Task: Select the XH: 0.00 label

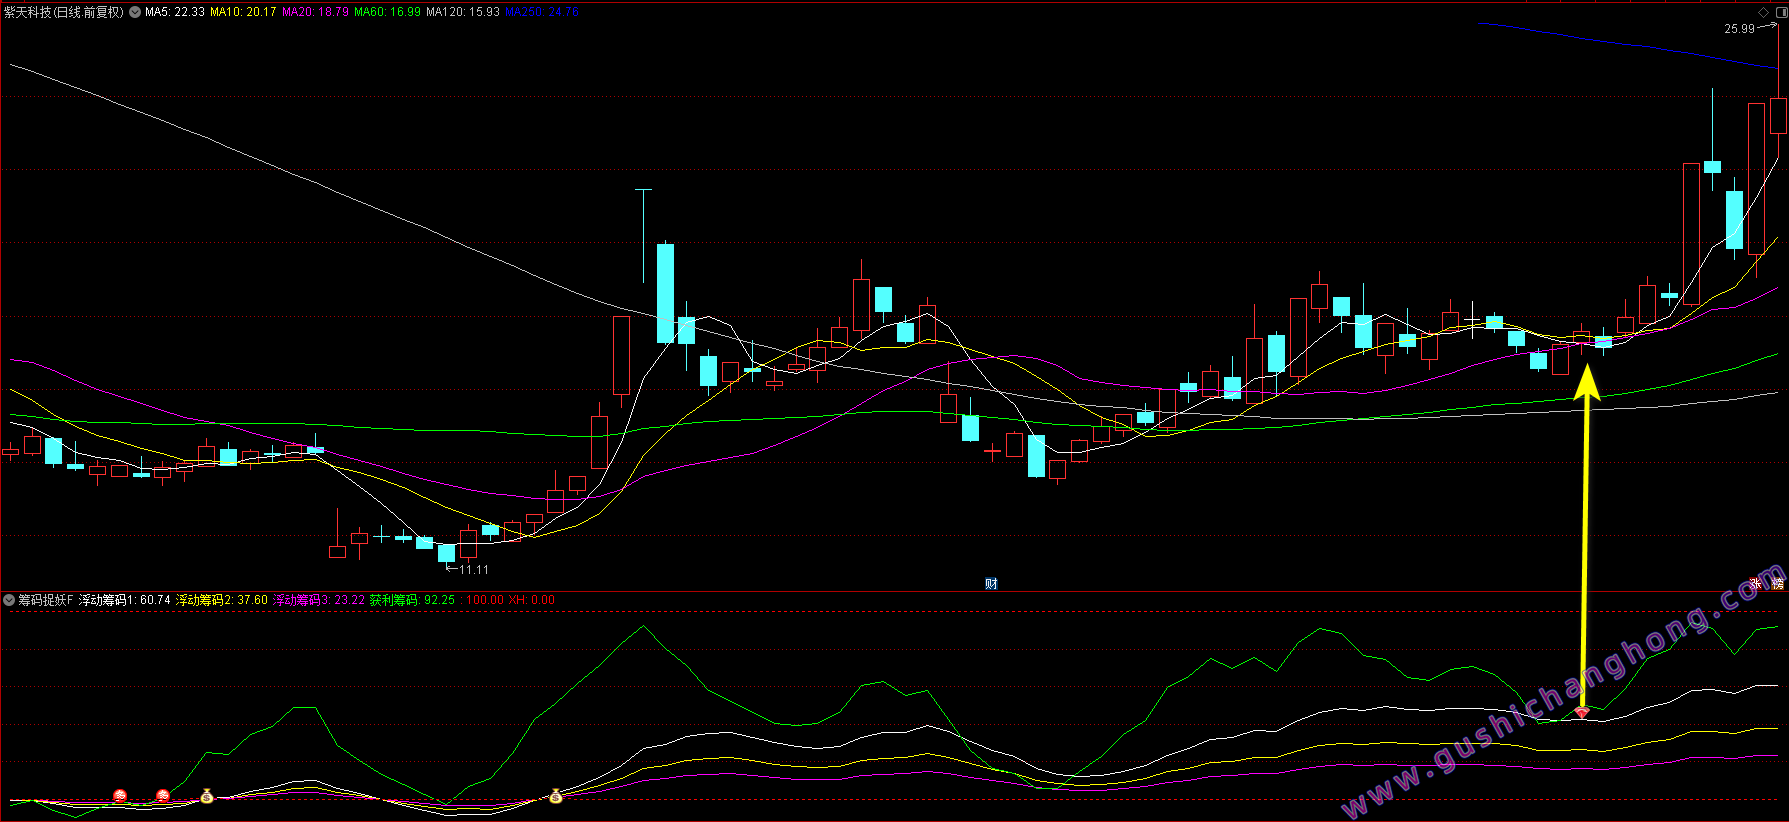Action: click(532, 600)
